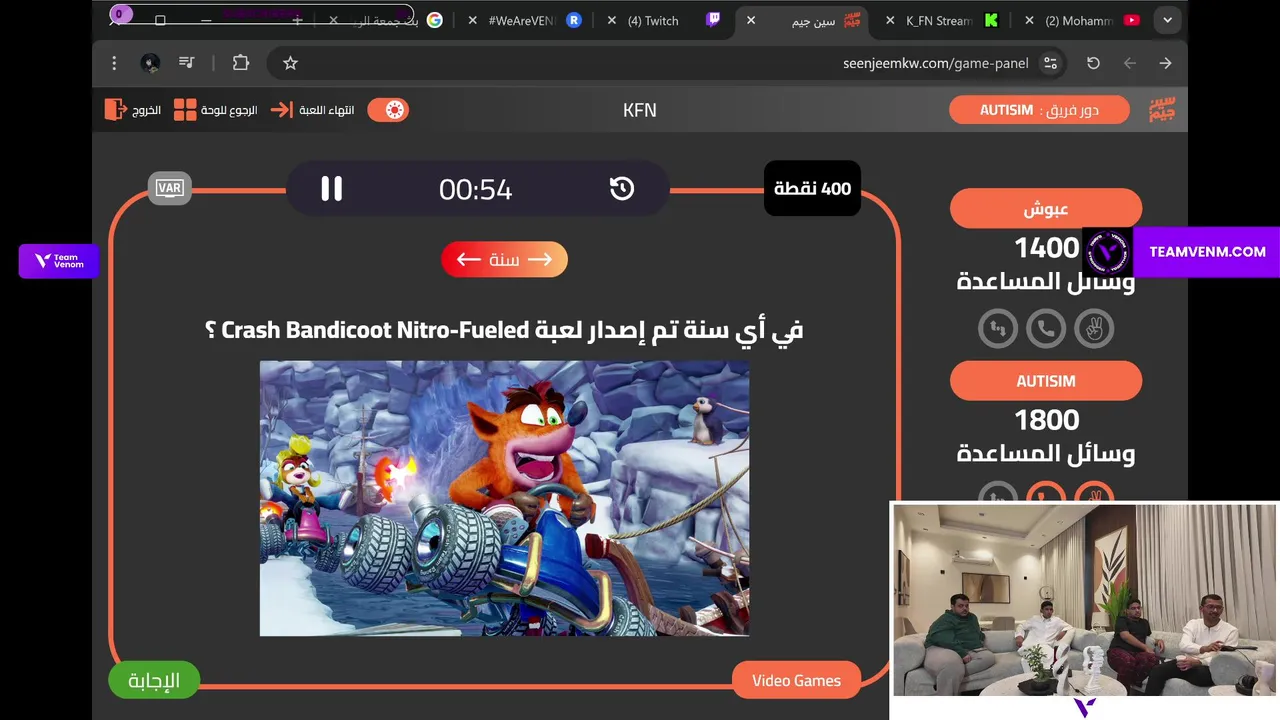Viewport: 1280px width, 720px height.
Task: Click the Video Games category label
Action: 796,680
